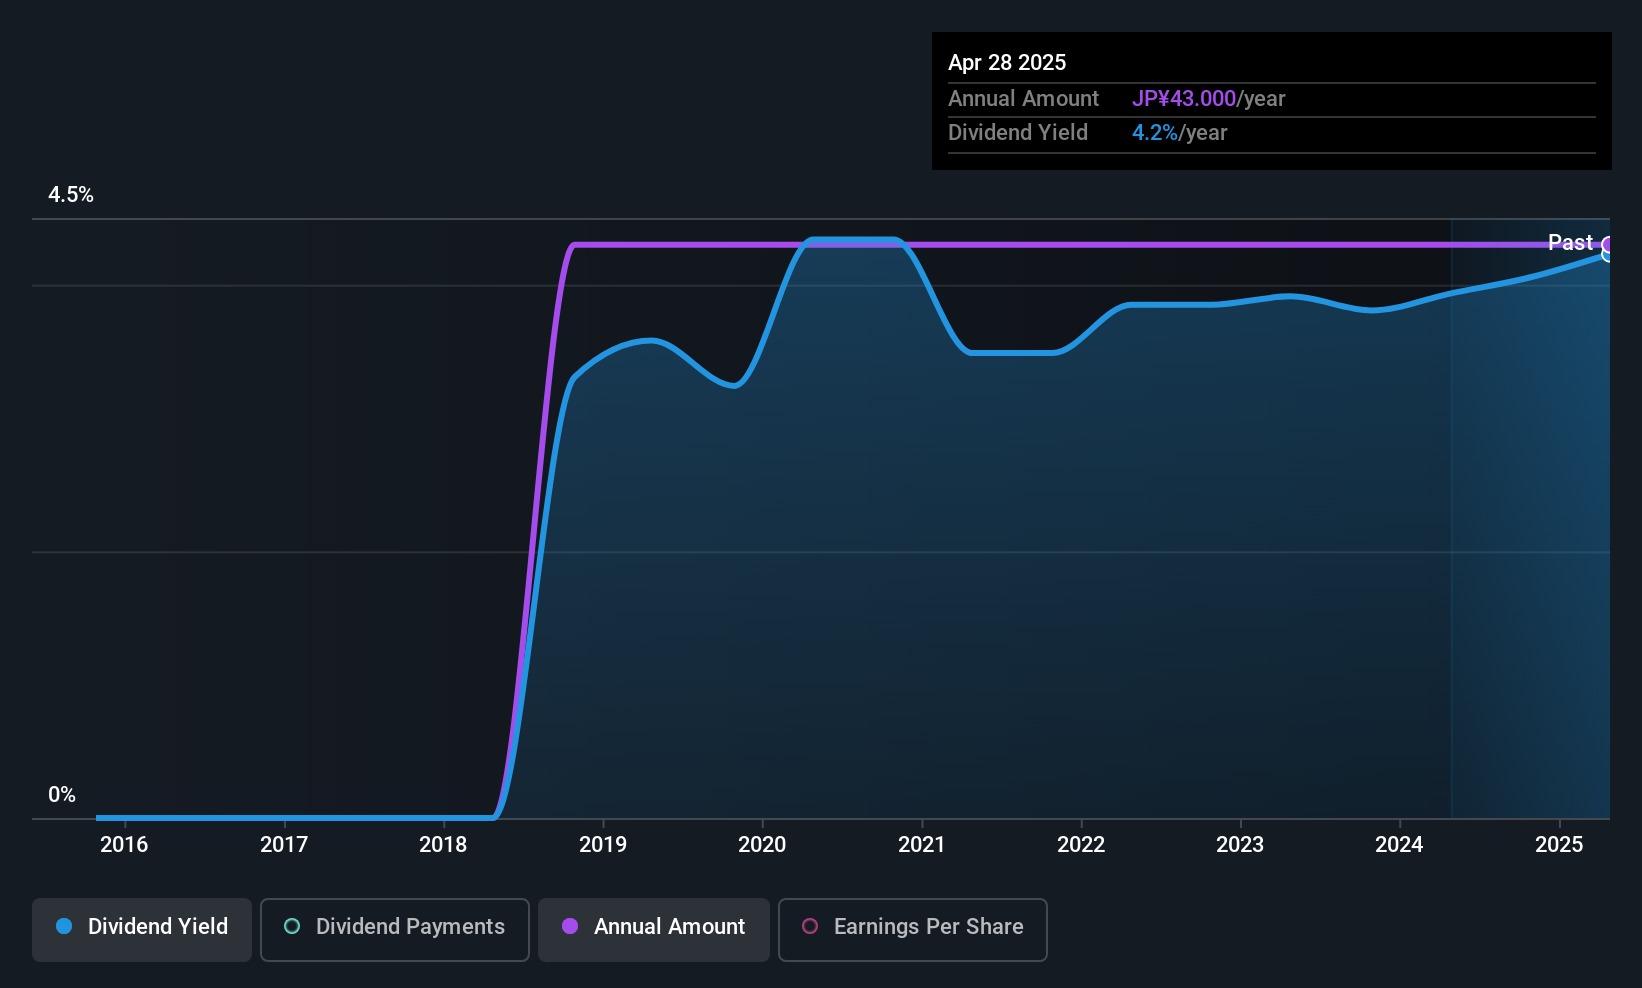Enable the Dividend Payments series
The width and height of the screenshot is (1642, 988).
pos(394,929)
